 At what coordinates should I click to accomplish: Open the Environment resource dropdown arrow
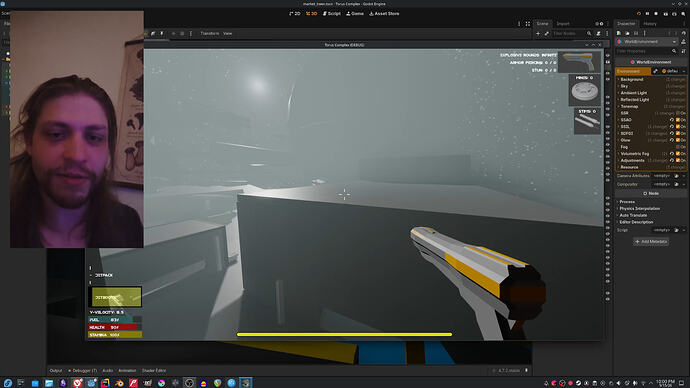pyautogui.click(x=683, y=71)
